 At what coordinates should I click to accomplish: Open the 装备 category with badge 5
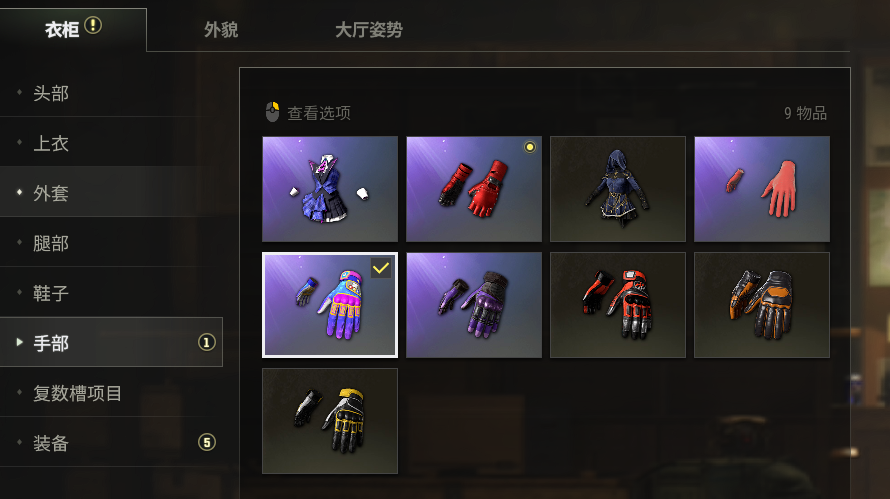tap(111, 442)
